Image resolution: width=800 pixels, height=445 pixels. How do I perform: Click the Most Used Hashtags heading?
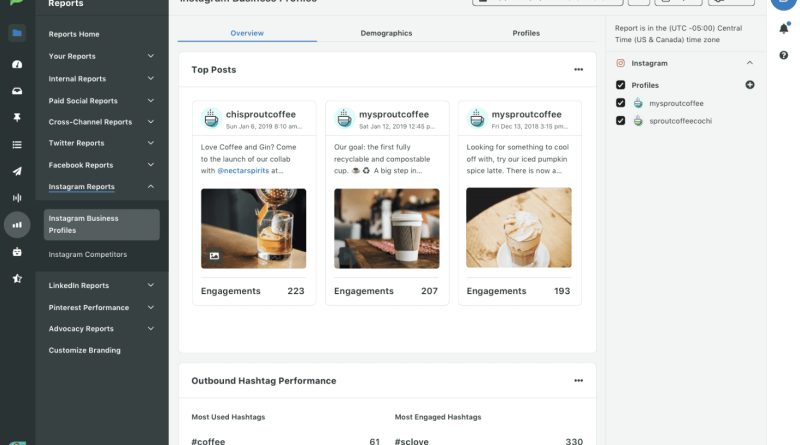tap(228, 417)
